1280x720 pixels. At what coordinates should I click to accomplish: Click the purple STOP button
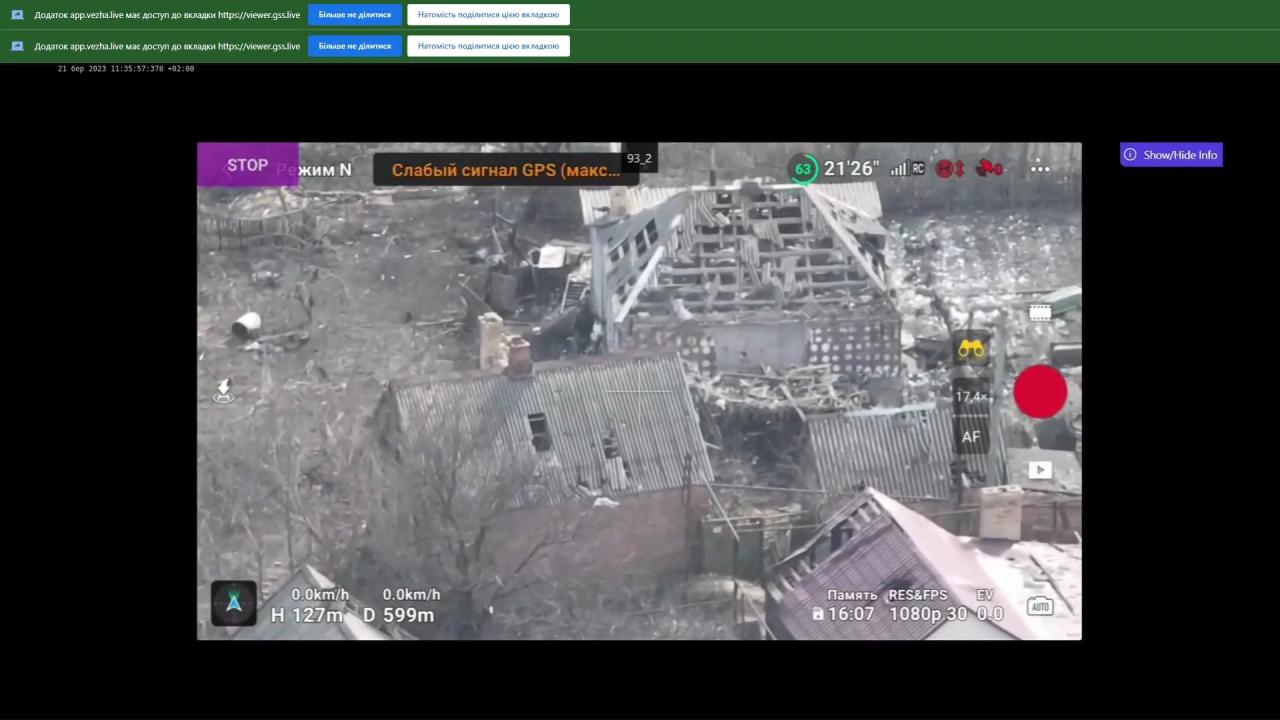click(x=247, y=165)
